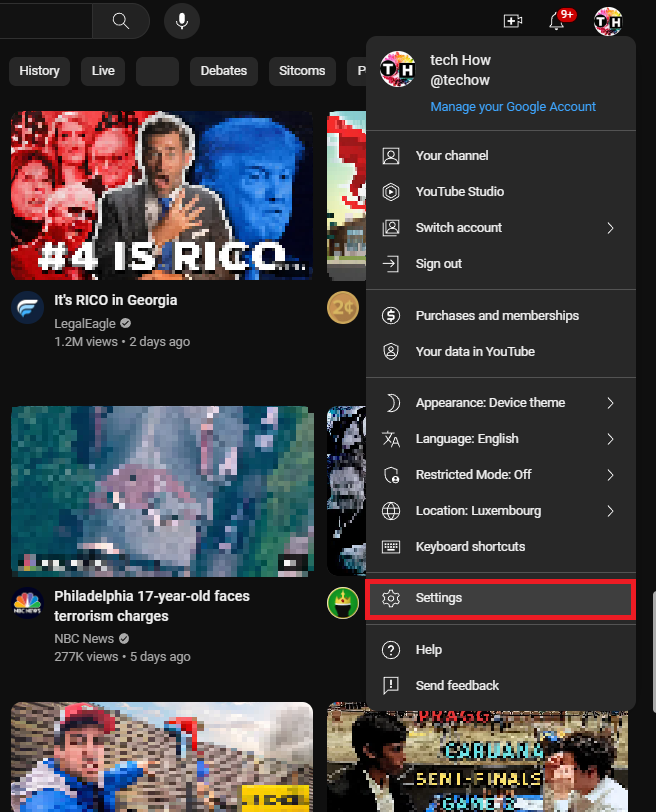Open the #4 IS RICO thumbnail
656x812 pixels.
coord(162,196)
